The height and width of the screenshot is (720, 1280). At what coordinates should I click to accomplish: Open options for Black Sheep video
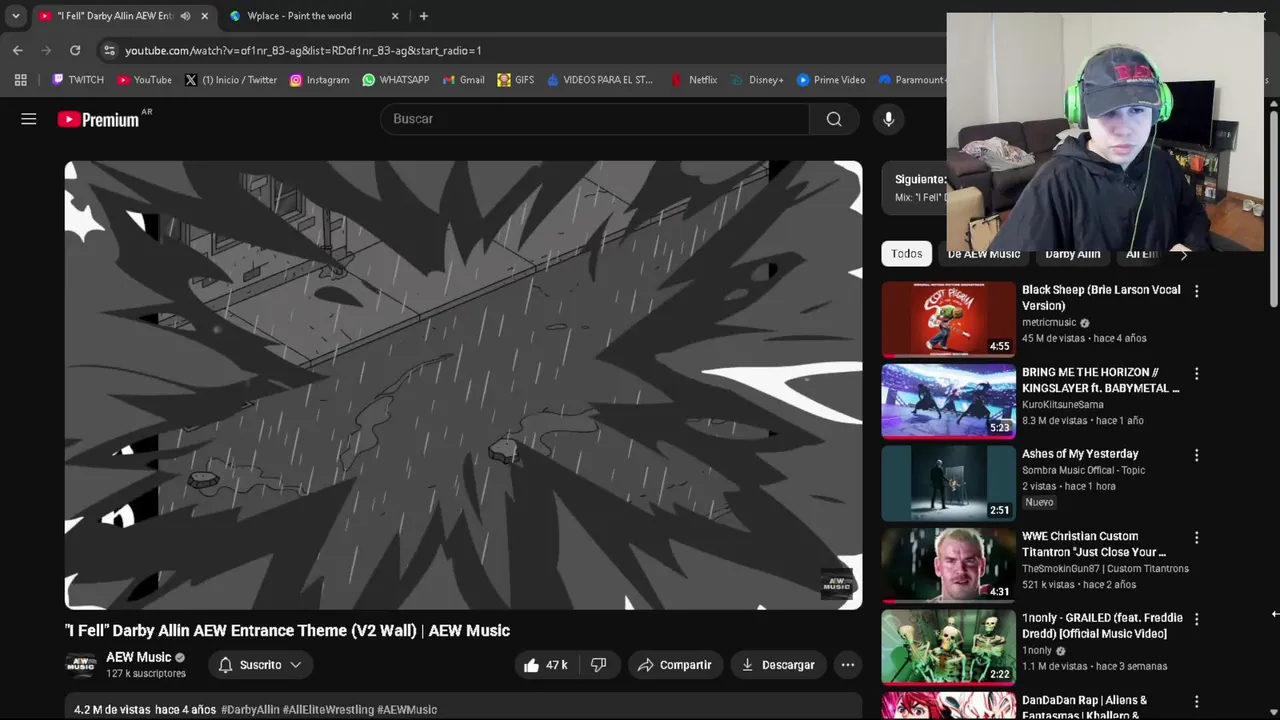[1196, 291]
